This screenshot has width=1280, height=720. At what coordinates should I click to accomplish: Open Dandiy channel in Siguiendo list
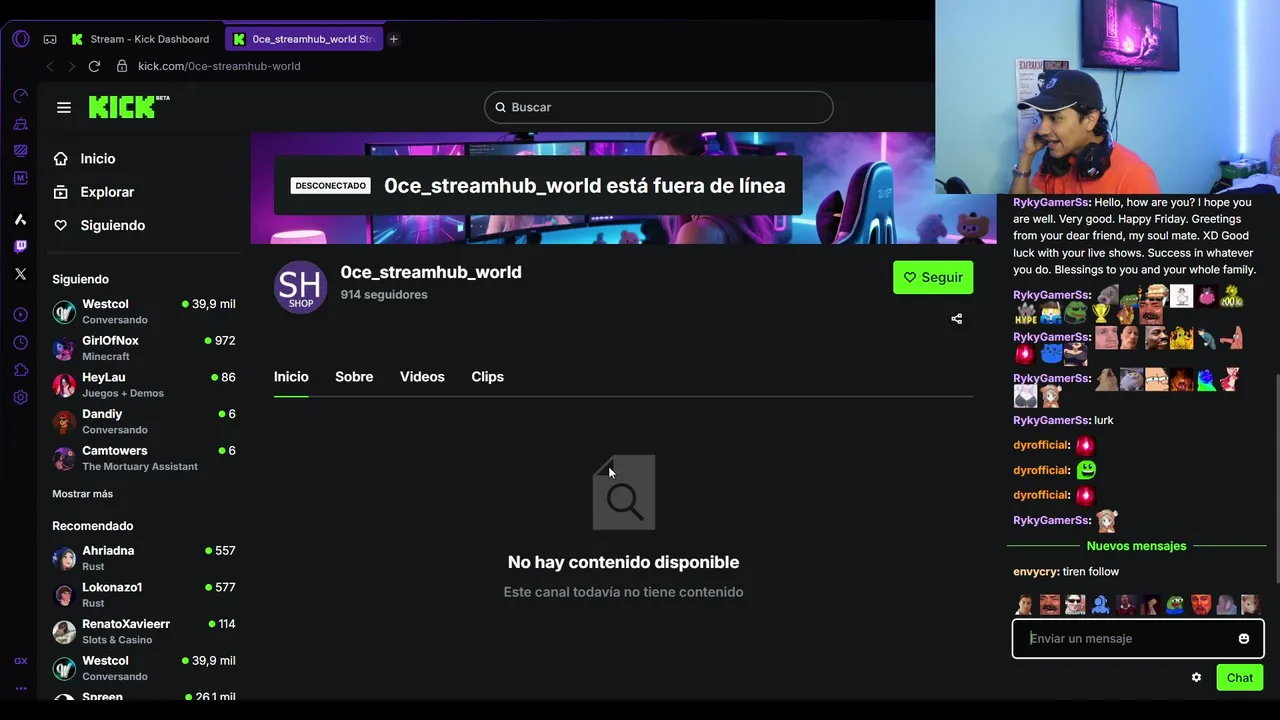click(x=144, y=421)
